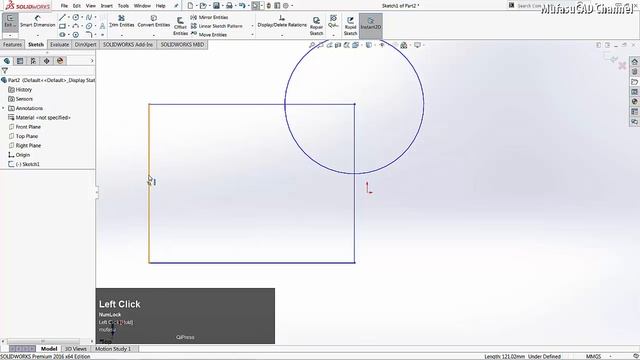Screen dimensions: 640x360
Task: Open the Line tool dropdown arrow
Action: (x=69, y=17)
